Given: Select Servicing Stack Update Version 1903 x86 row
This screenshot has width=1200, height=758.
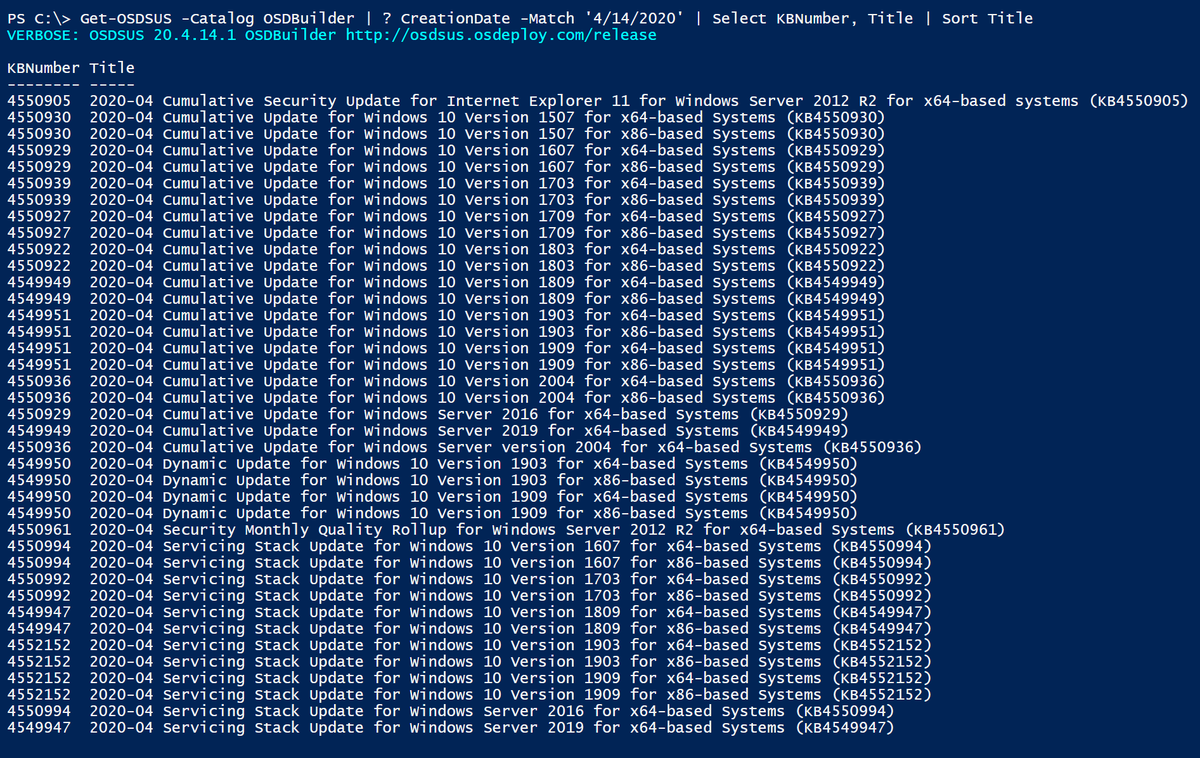Looking at the screenshot, I should point(469,662).
